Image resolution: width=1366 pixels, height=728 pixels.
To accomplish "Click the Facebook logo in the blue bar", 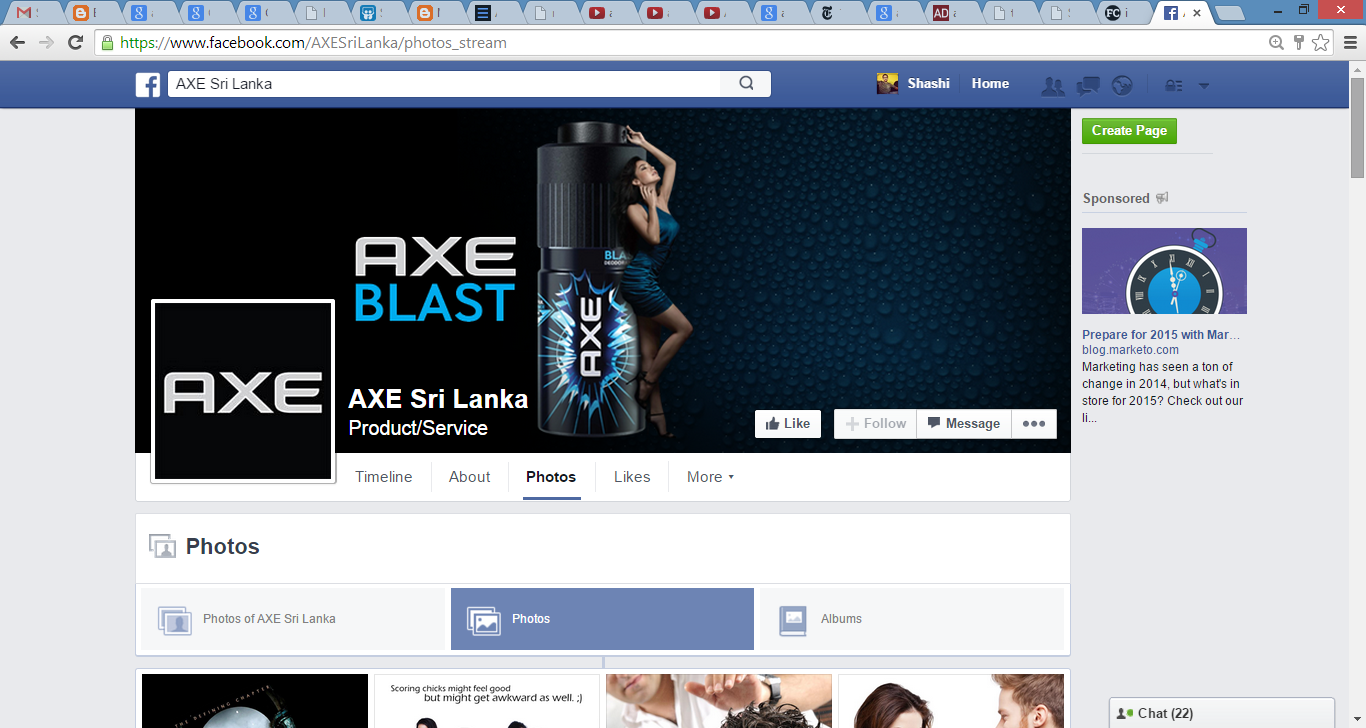I will coord(148,85).
